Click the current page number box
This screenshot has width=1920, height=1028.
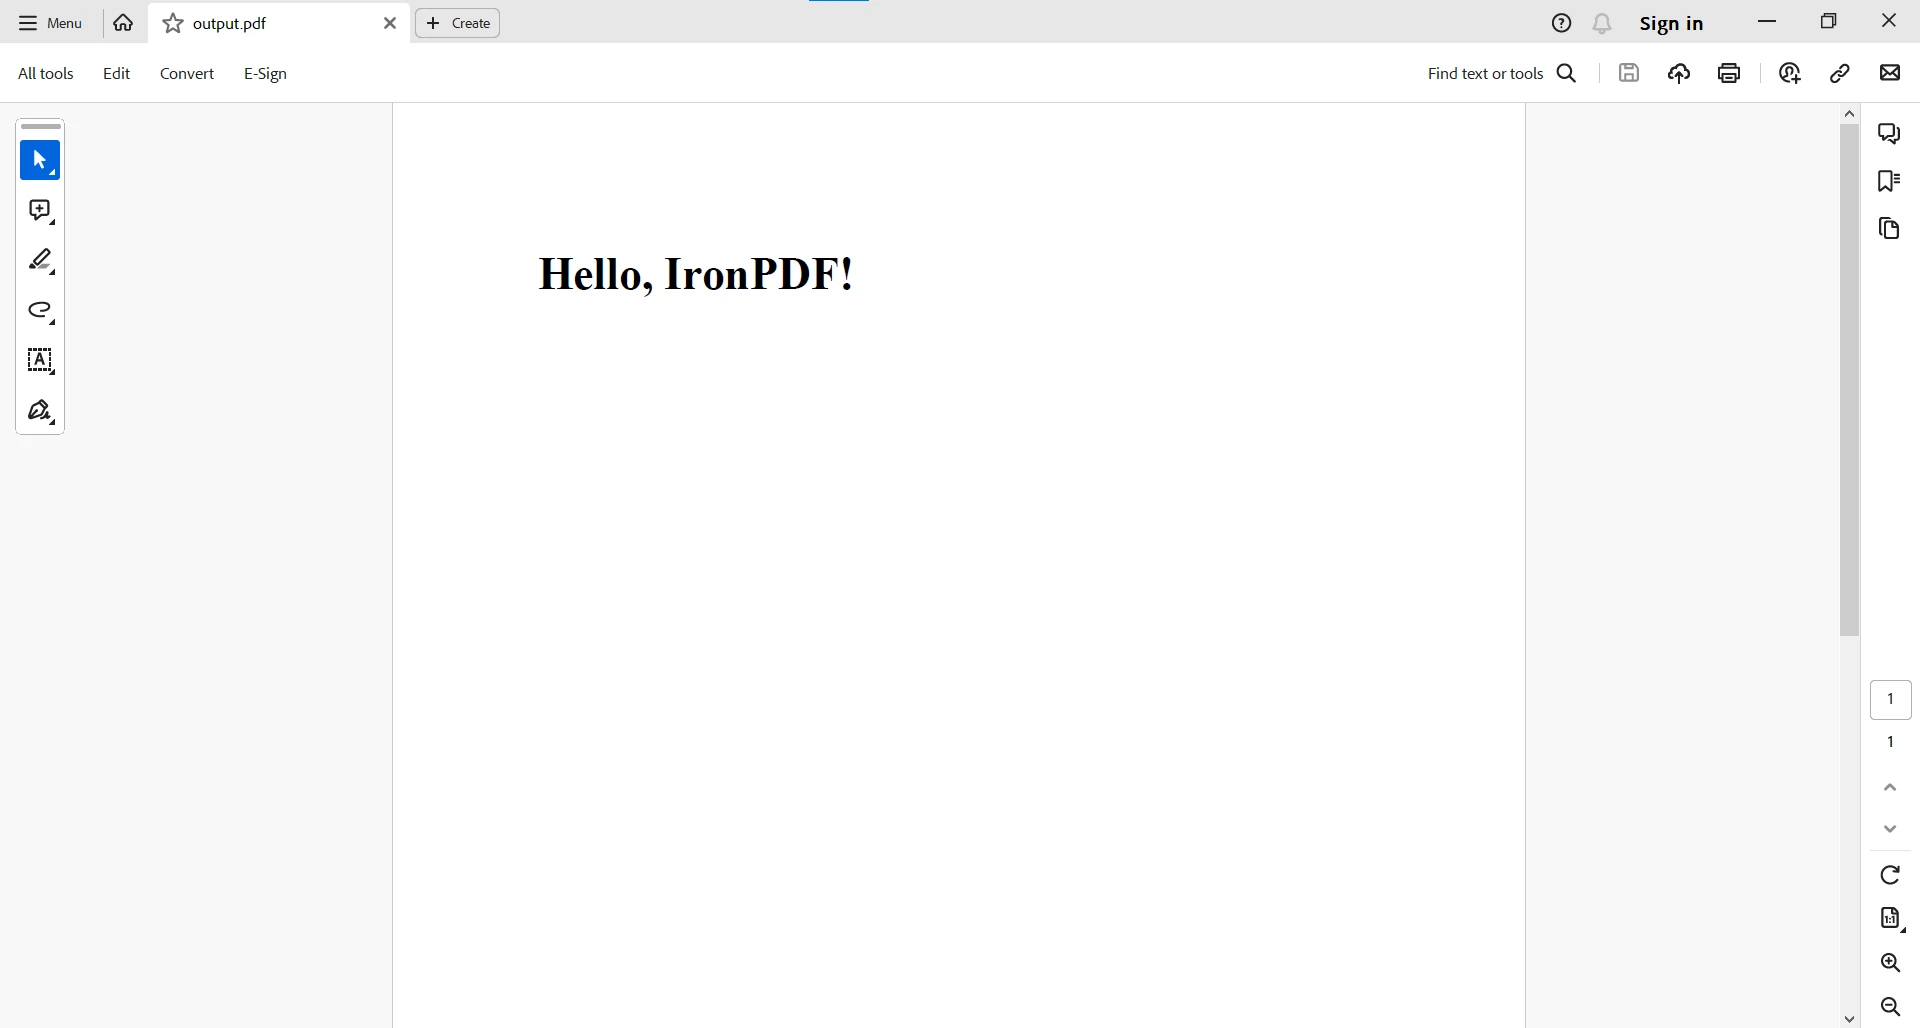pyautogui.click(x=1891, y=700)
